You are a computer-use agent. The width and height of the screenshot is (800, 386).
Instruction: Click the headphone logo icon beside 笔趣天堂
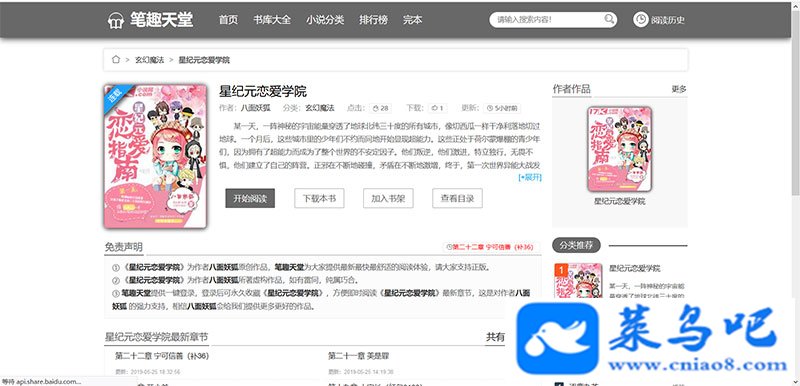coord(116,20)
